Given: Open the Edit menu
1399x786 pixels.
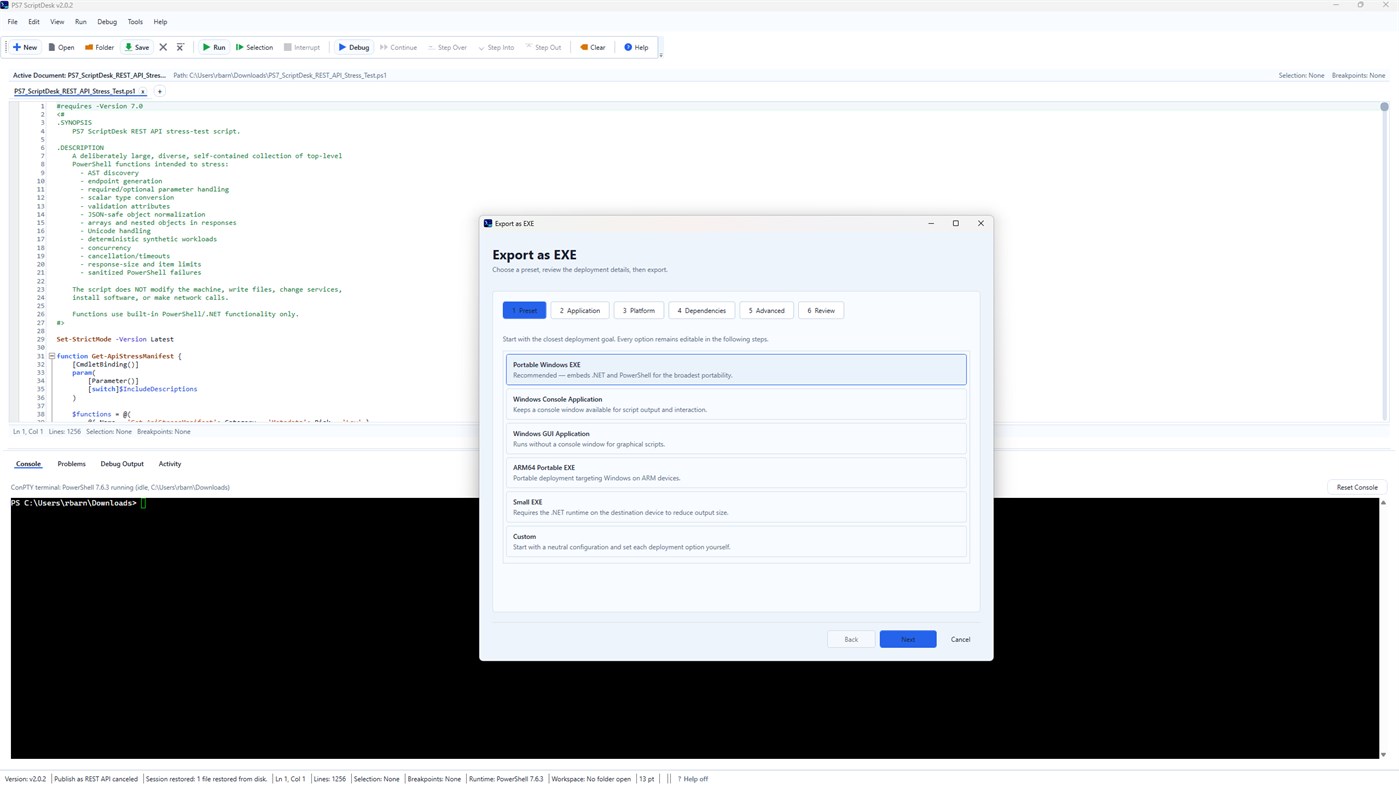Looking at the screenshot, I should pos(34,22).
